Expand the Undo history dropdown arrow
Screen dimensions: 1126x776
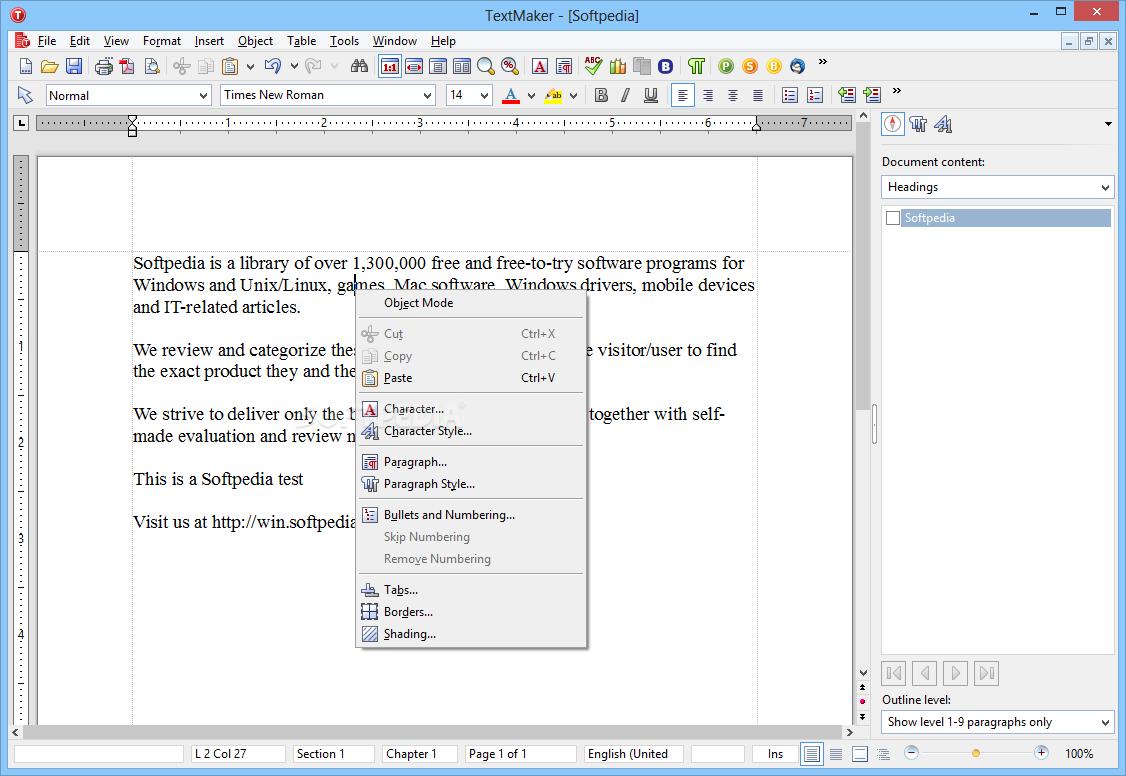[x=294, y=67]
